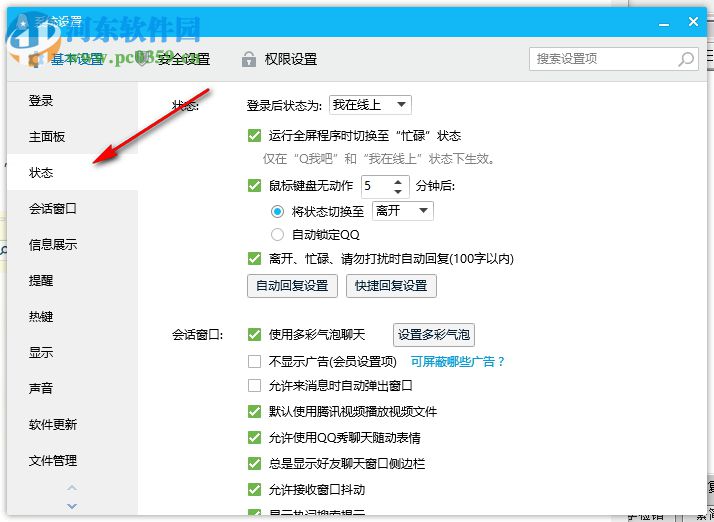Select 登录 in the sidebar
Viewport: 714px width, 522px height.
coord(72,101)
